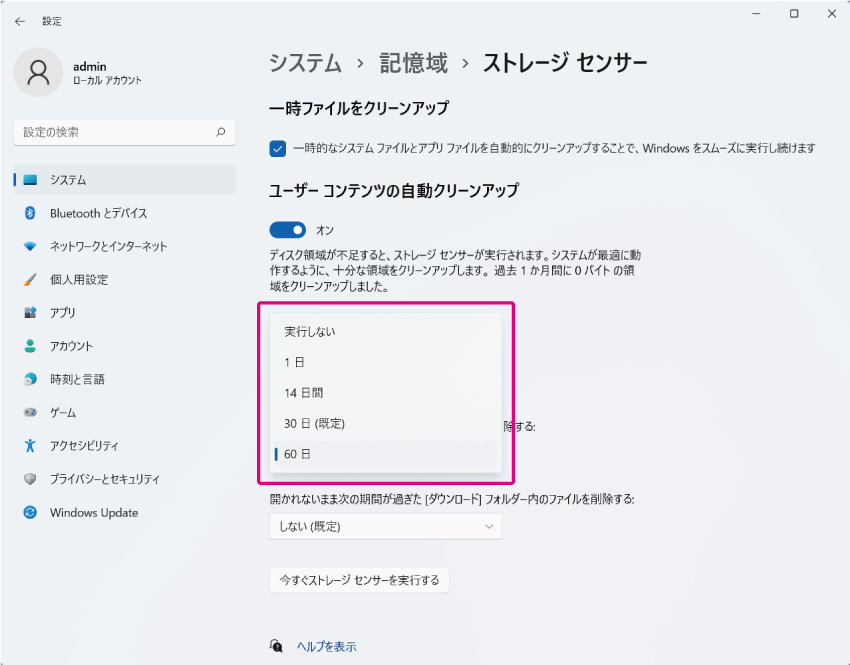Uncheck the temporary files cleanup checkbox
The width and height of the screenshot is (850, 665).
278,149
